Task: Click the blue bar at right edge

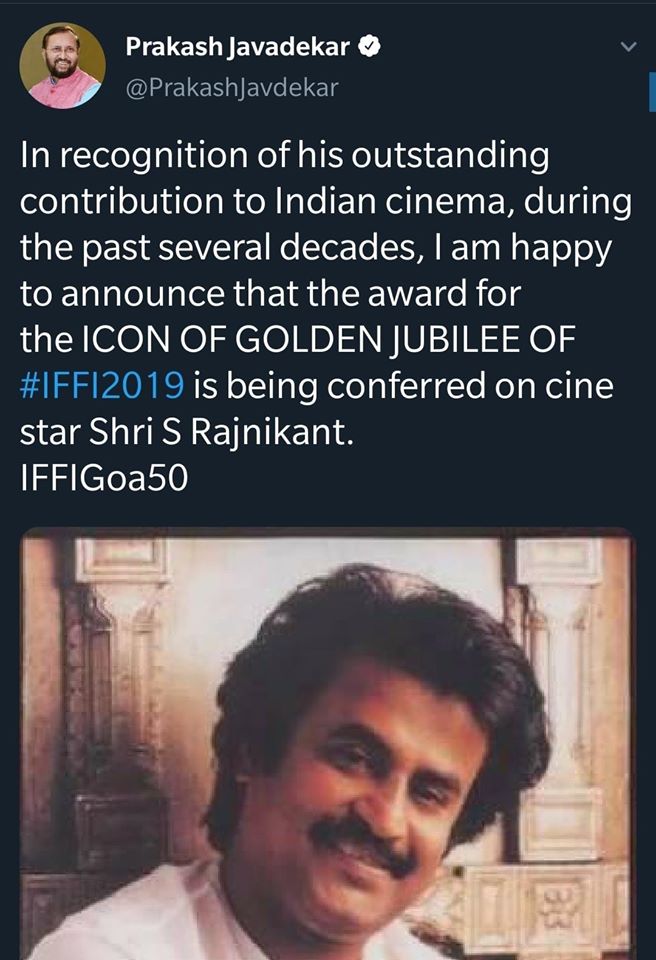Action: (652, 92)
